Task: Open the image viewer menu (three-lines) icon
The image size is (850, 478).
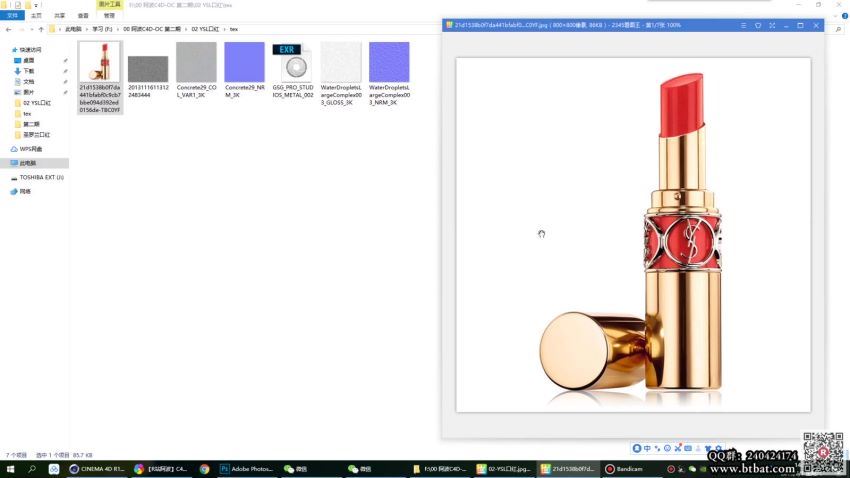Action: tap(743, 25)
